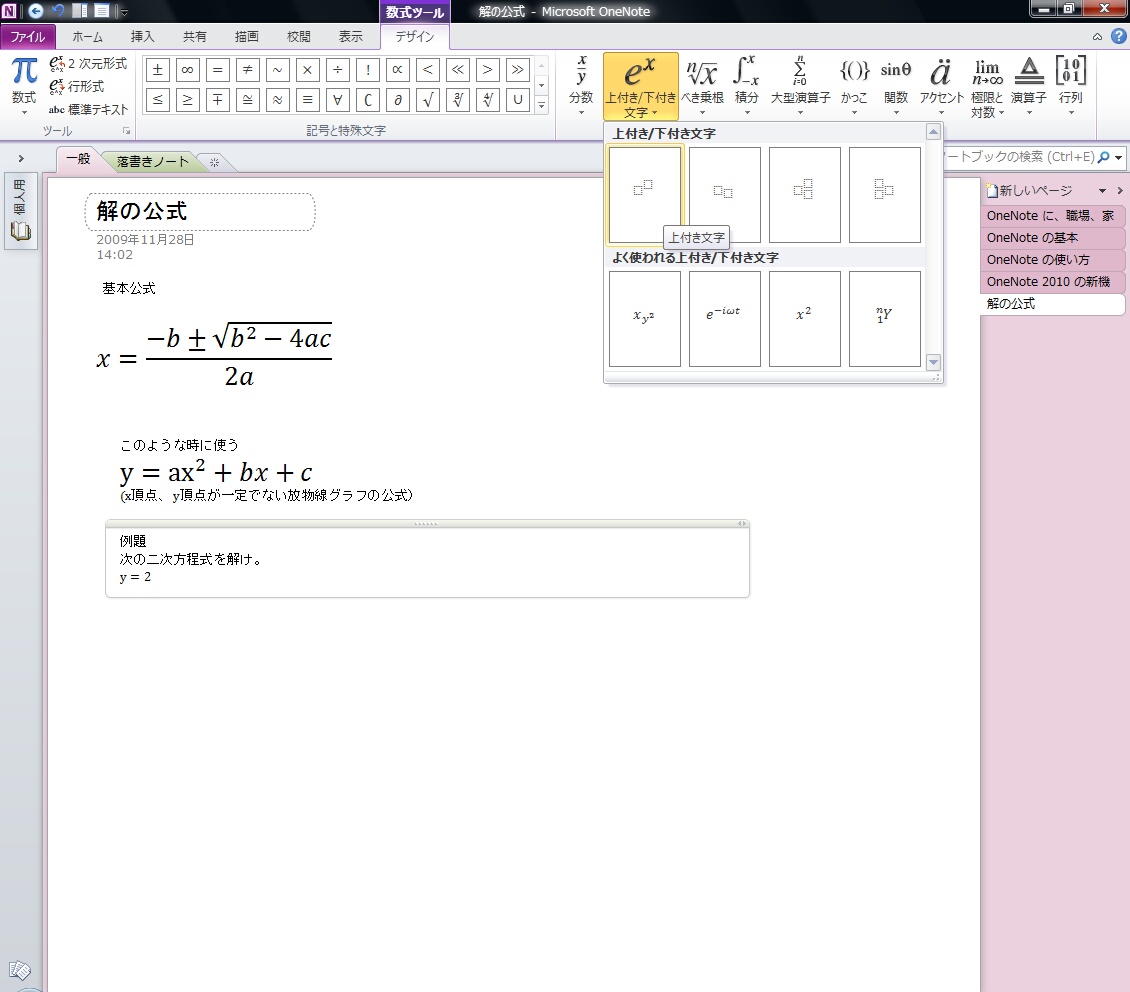The image size is (1130, 992).
Task: Switch to the 挿入 insert tab
Action: click(142, 37)
